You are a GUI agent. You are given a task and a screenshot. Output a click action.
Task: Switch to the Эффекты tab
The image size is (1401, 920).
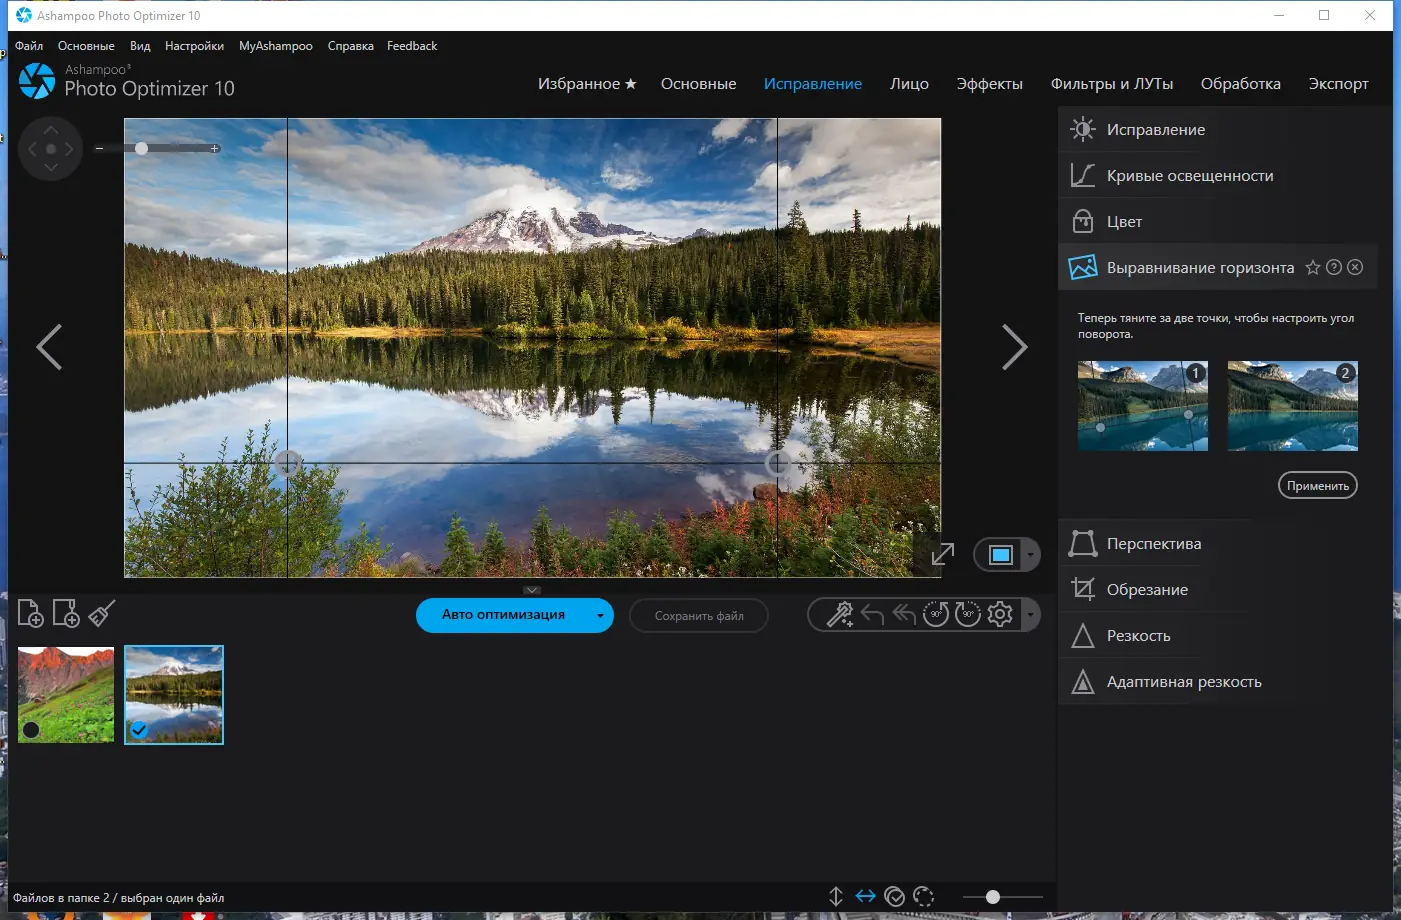pos(989,84)
